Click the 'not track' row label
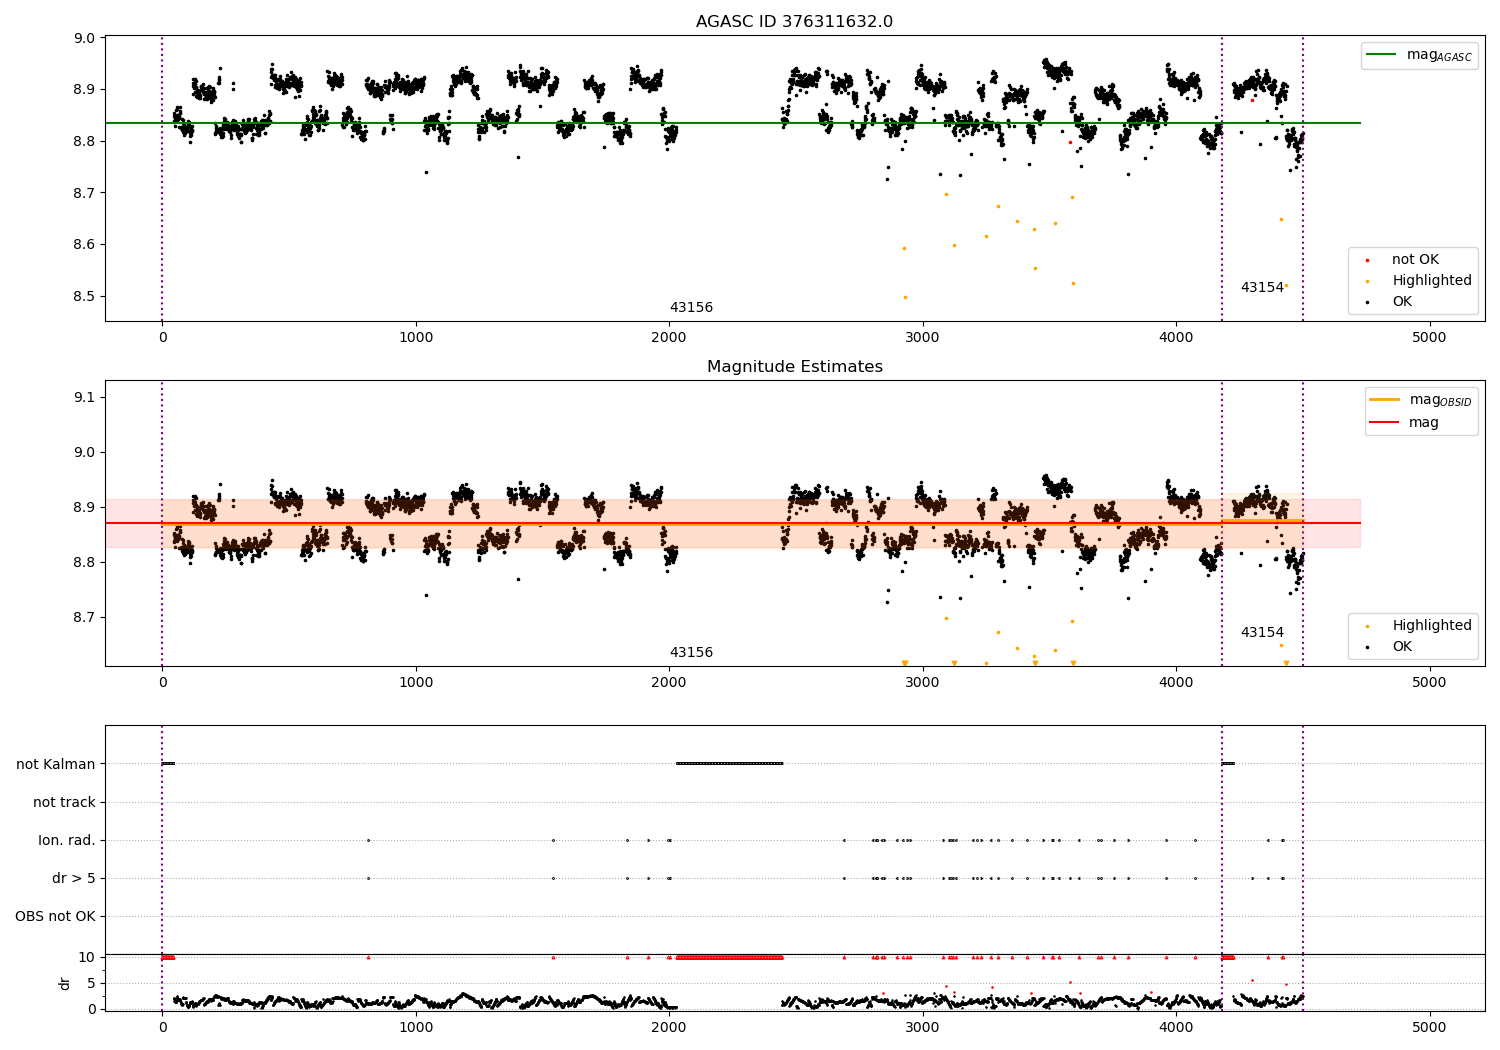The image size is (1500, 1050). coord(64,803)
